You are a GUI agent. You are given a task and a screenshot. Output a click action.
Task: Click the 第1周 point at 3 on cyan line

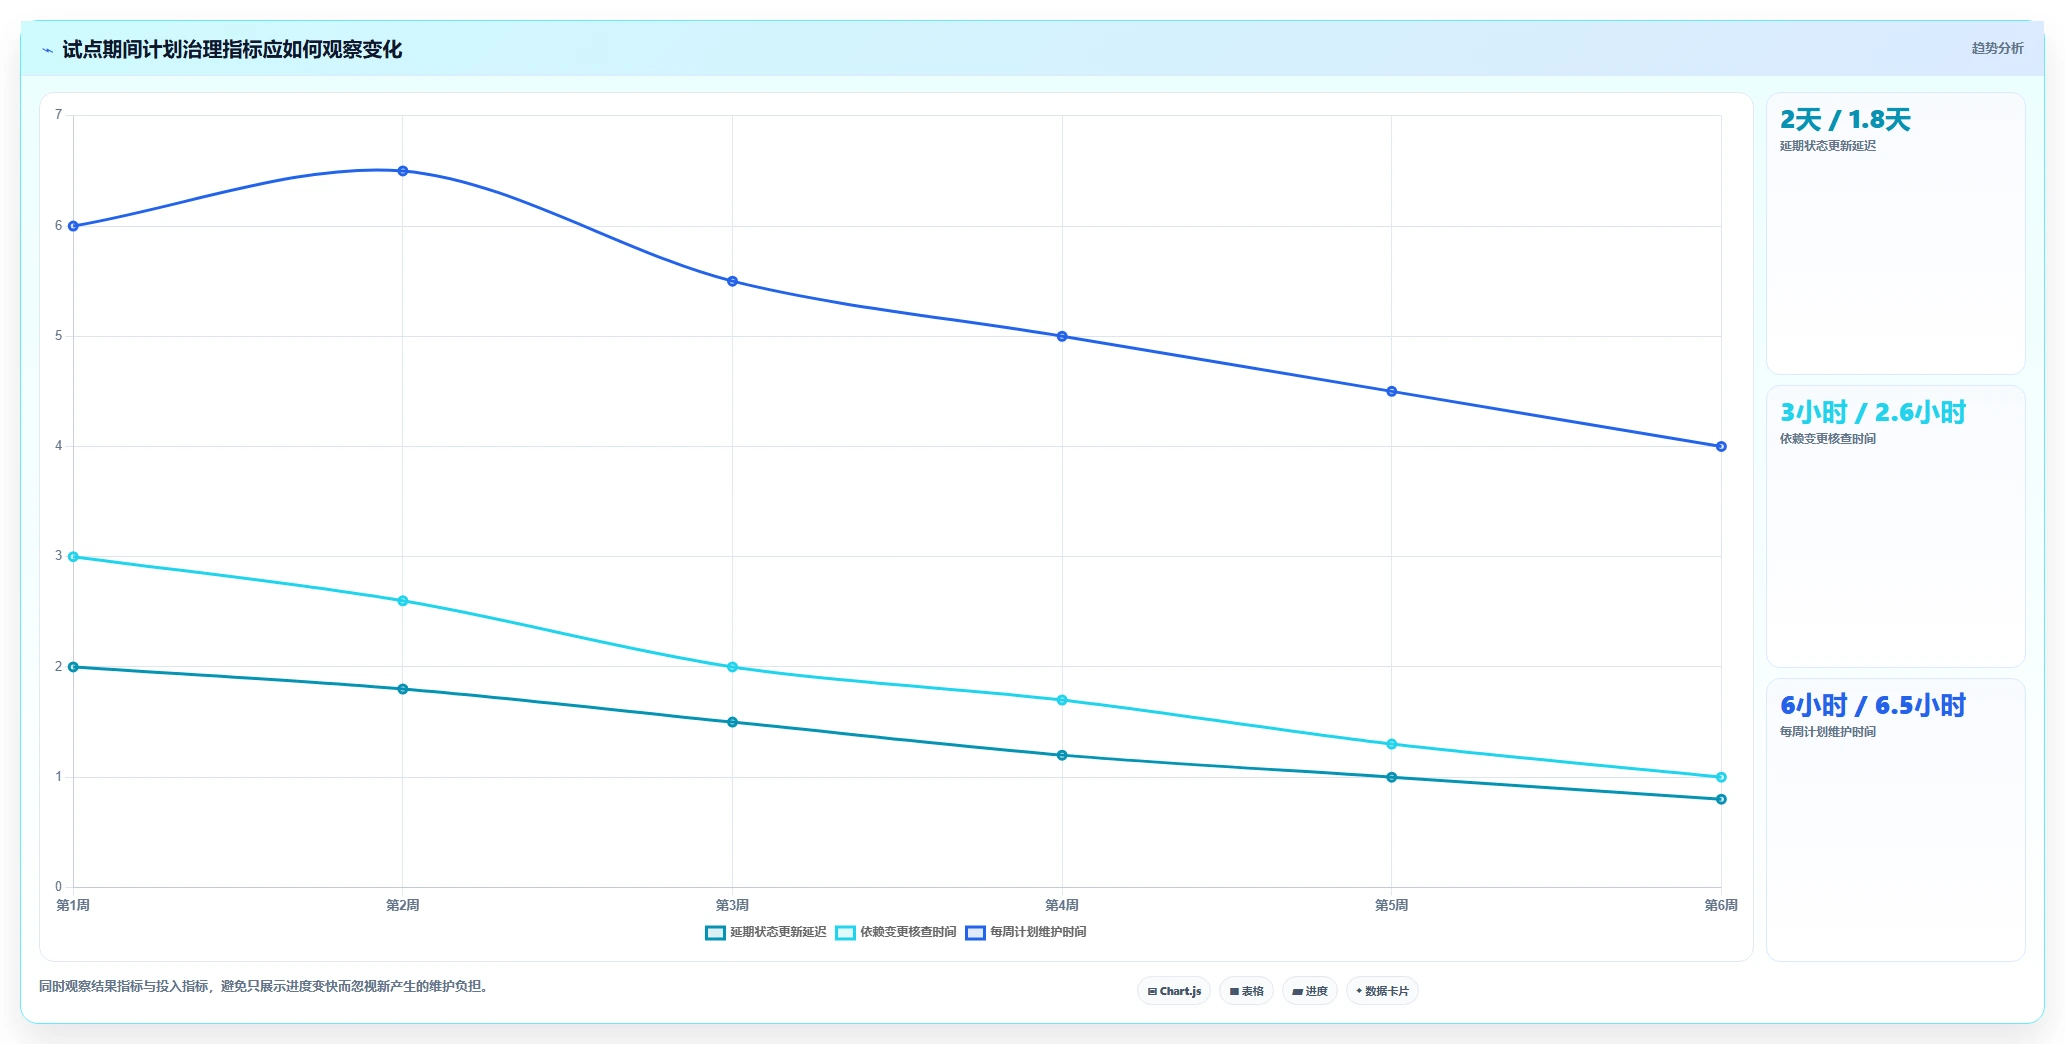coord(73,557)
